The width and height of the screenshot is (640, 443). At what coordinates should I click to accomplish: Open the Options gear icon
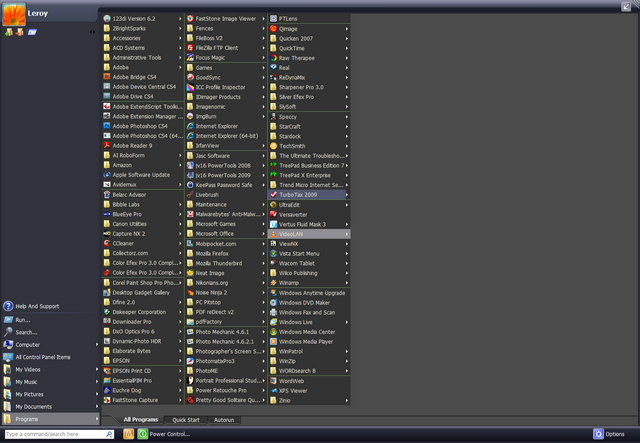(598, 434)
